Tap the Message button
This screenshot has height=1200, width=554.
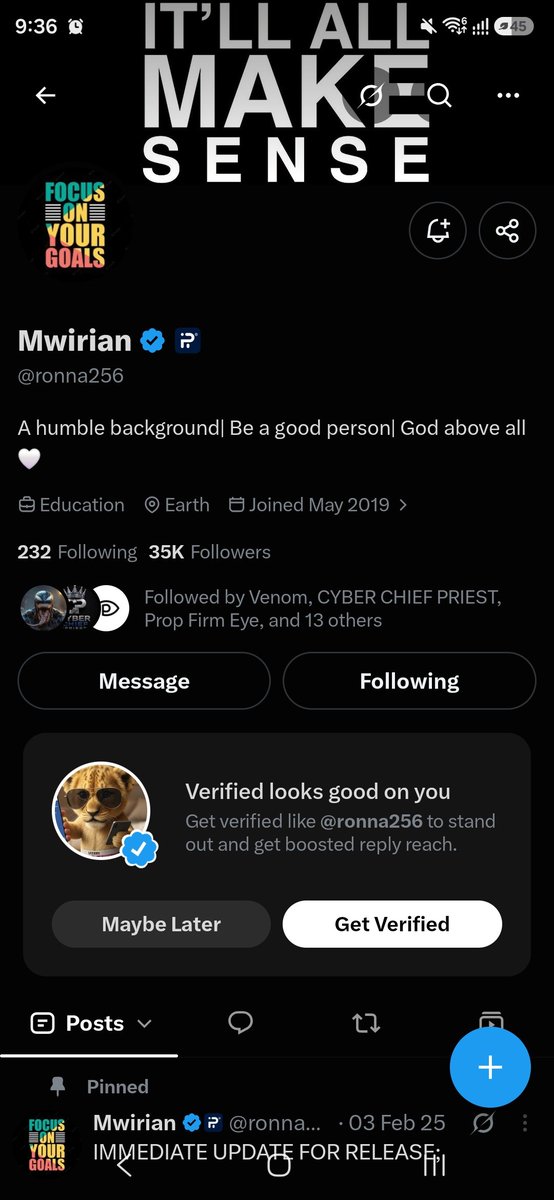pos(144,681)
